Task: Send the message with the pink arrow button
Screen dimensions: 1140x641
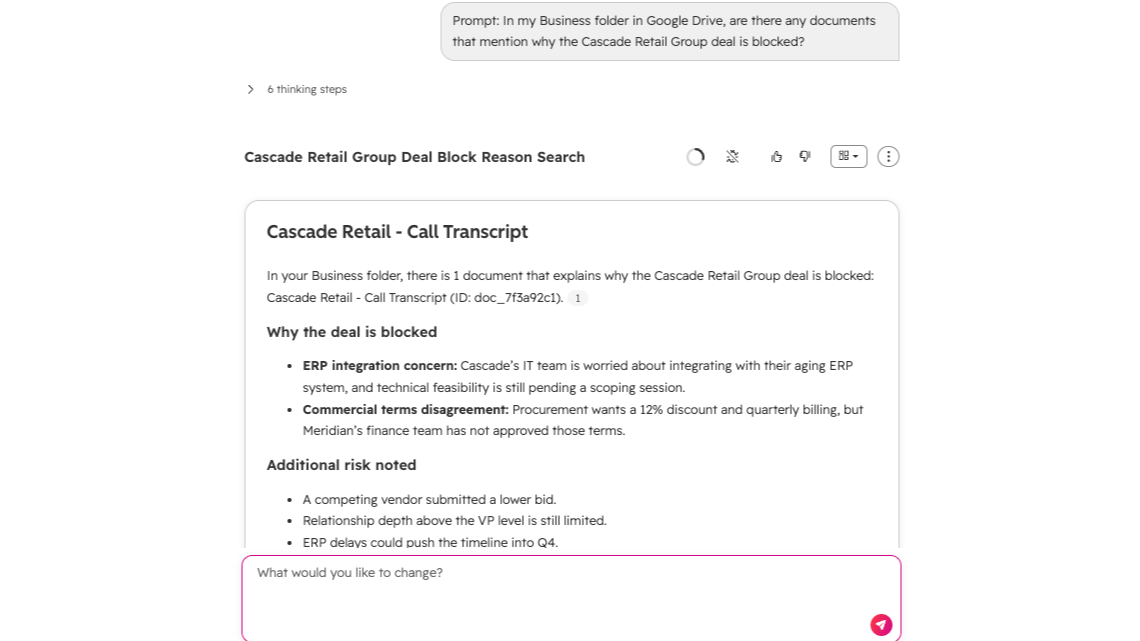Action: [881, 624]
